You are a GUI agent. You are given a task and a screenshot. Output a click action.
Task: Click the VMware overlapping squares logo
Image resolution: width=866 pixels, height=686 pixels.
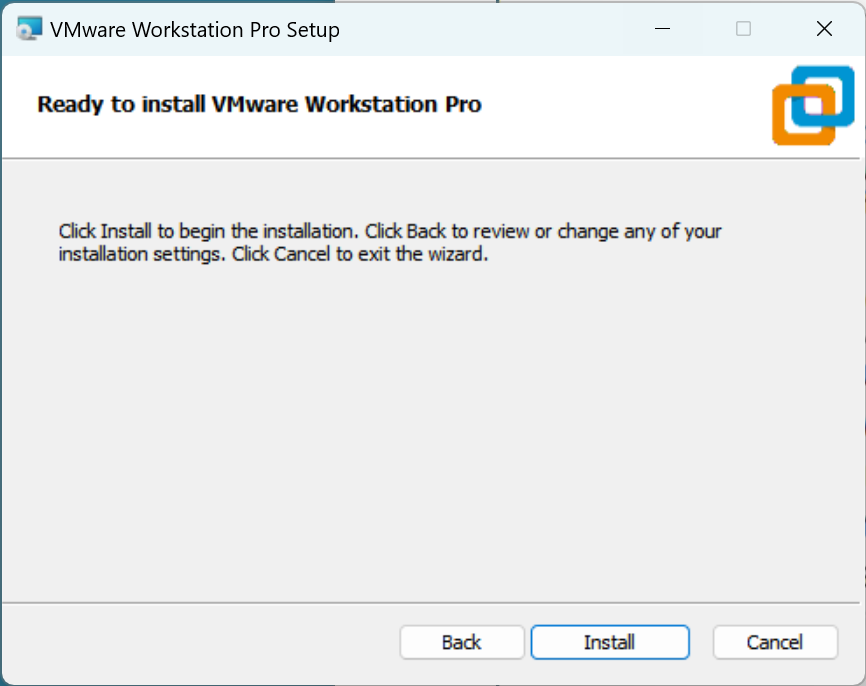[813, 104]
